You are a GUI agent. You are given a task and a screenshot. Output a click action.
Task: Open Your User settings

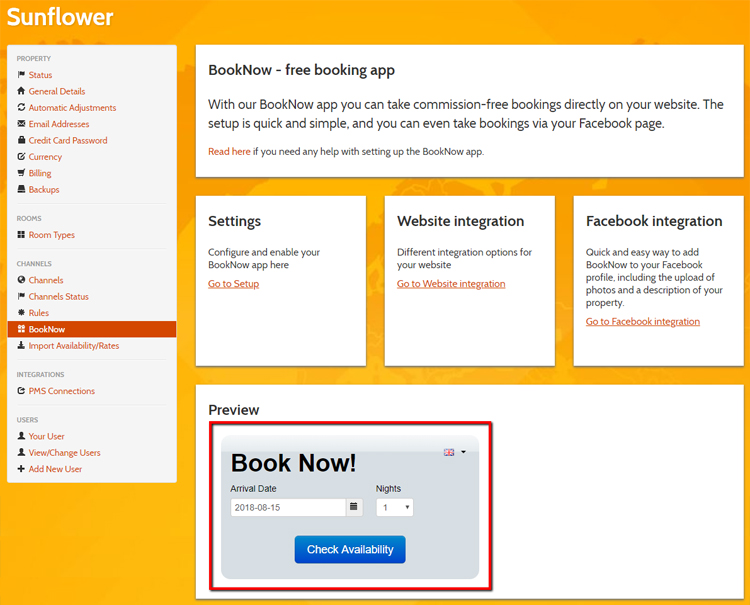(x=46, y=436)
